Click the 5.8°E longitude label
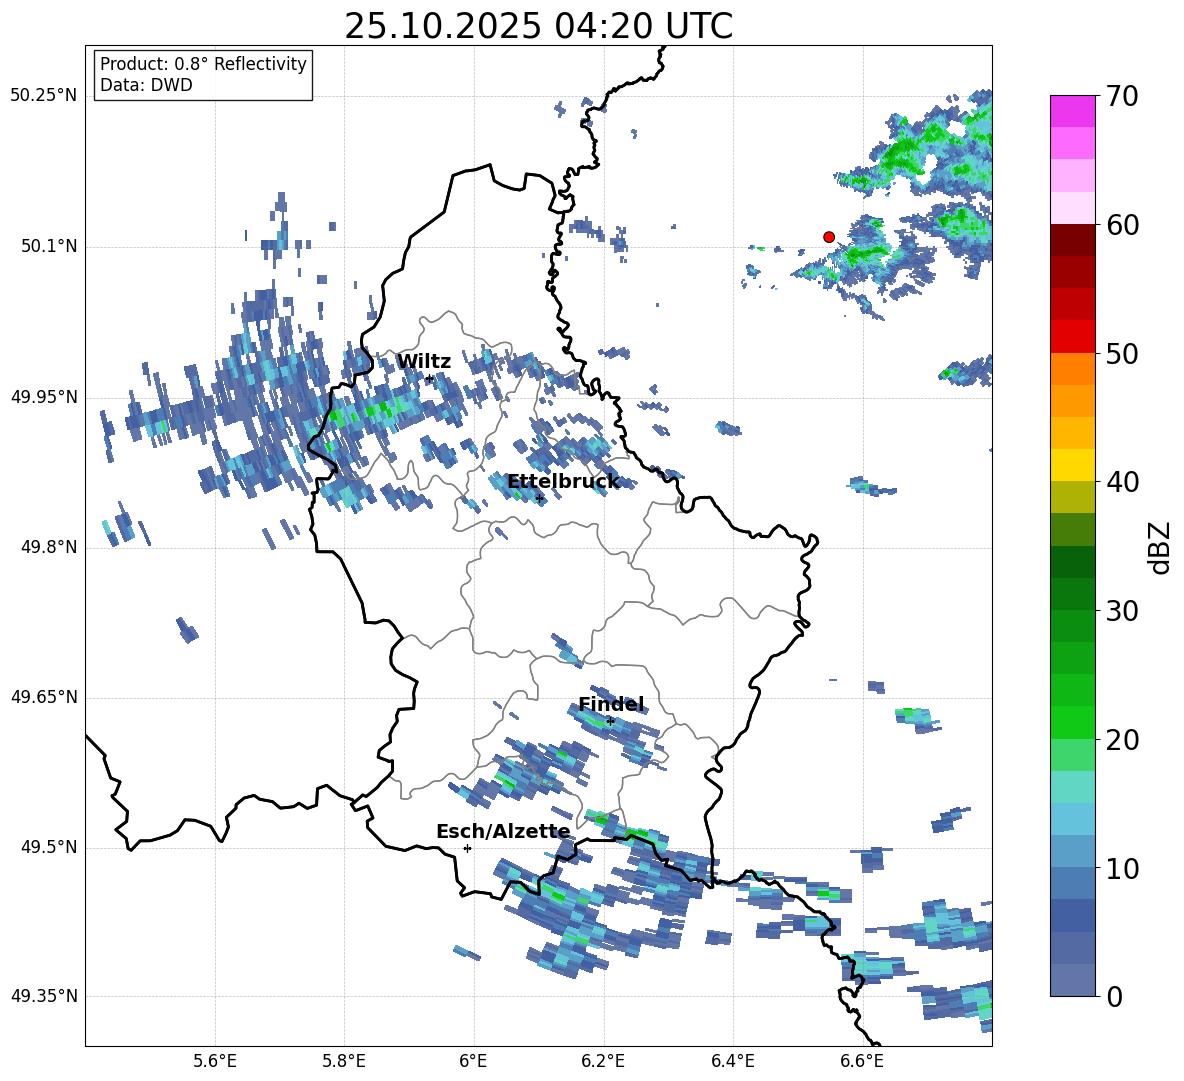The height and width of the screenshot is (1081, 1184). click(344, 1061)
